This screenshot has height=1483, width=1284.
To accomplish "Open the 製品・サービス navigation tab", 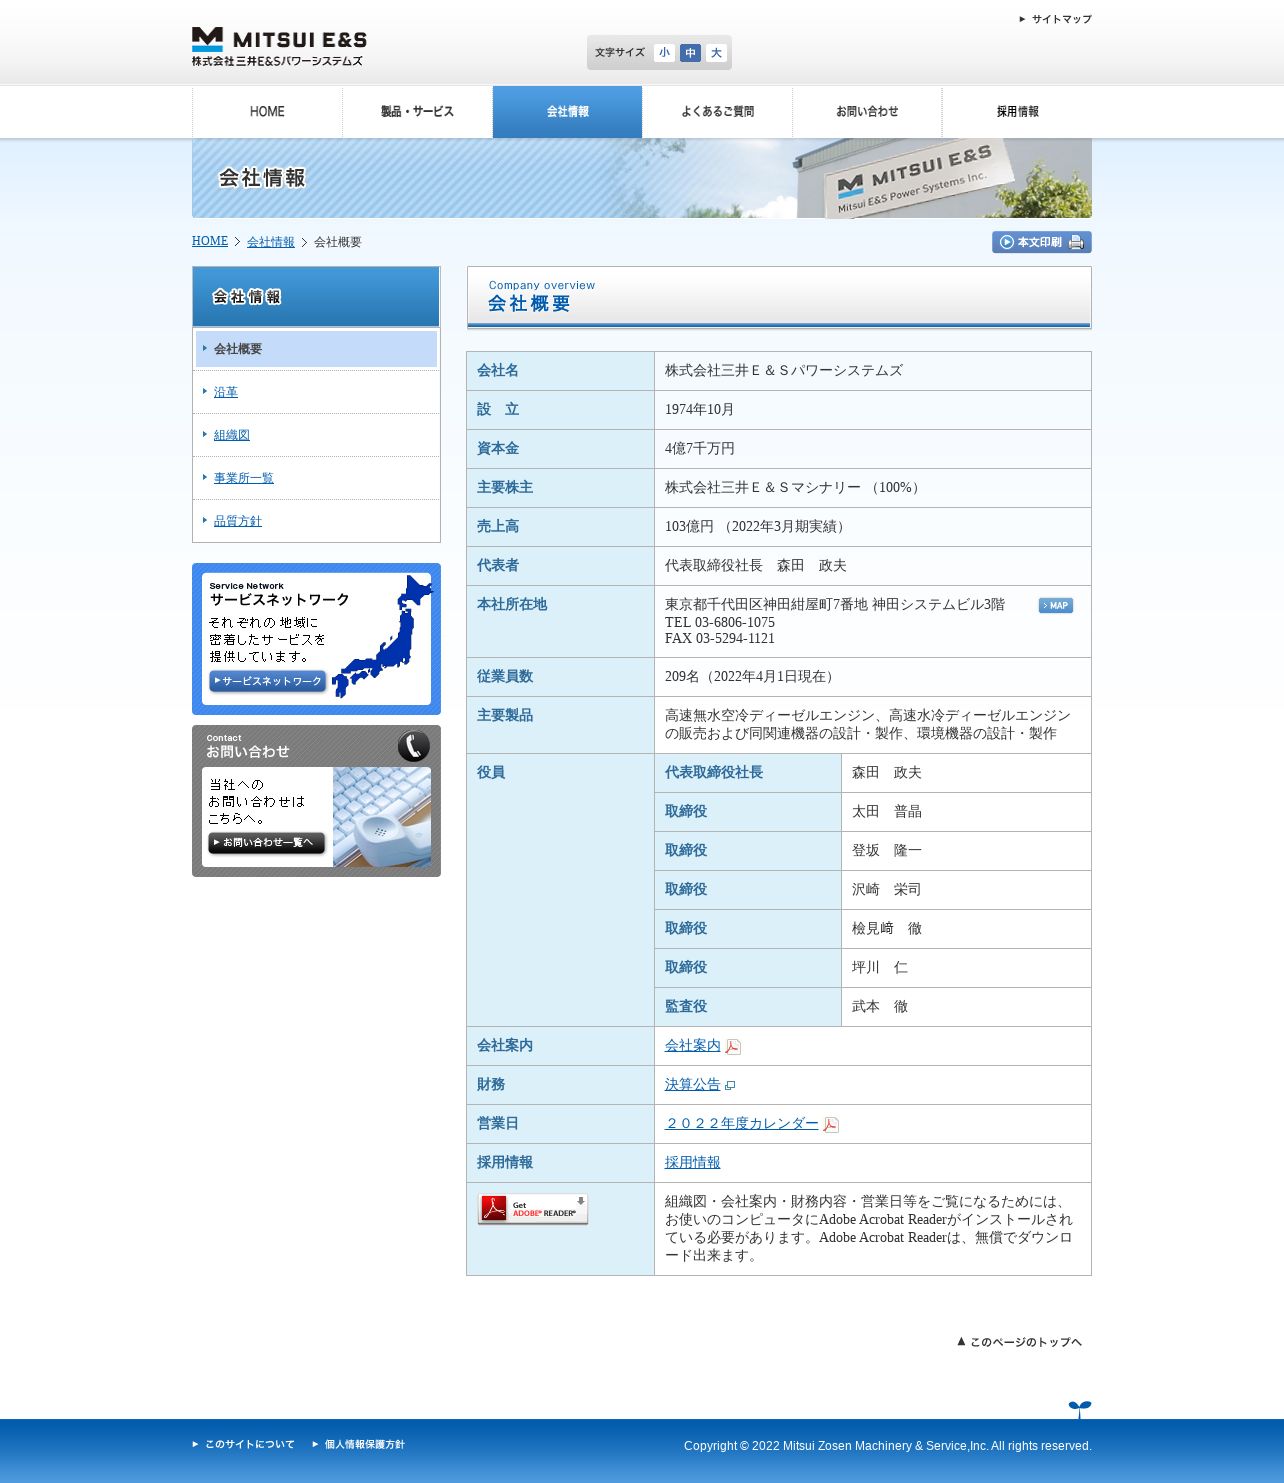I will [x=417, y=112].
